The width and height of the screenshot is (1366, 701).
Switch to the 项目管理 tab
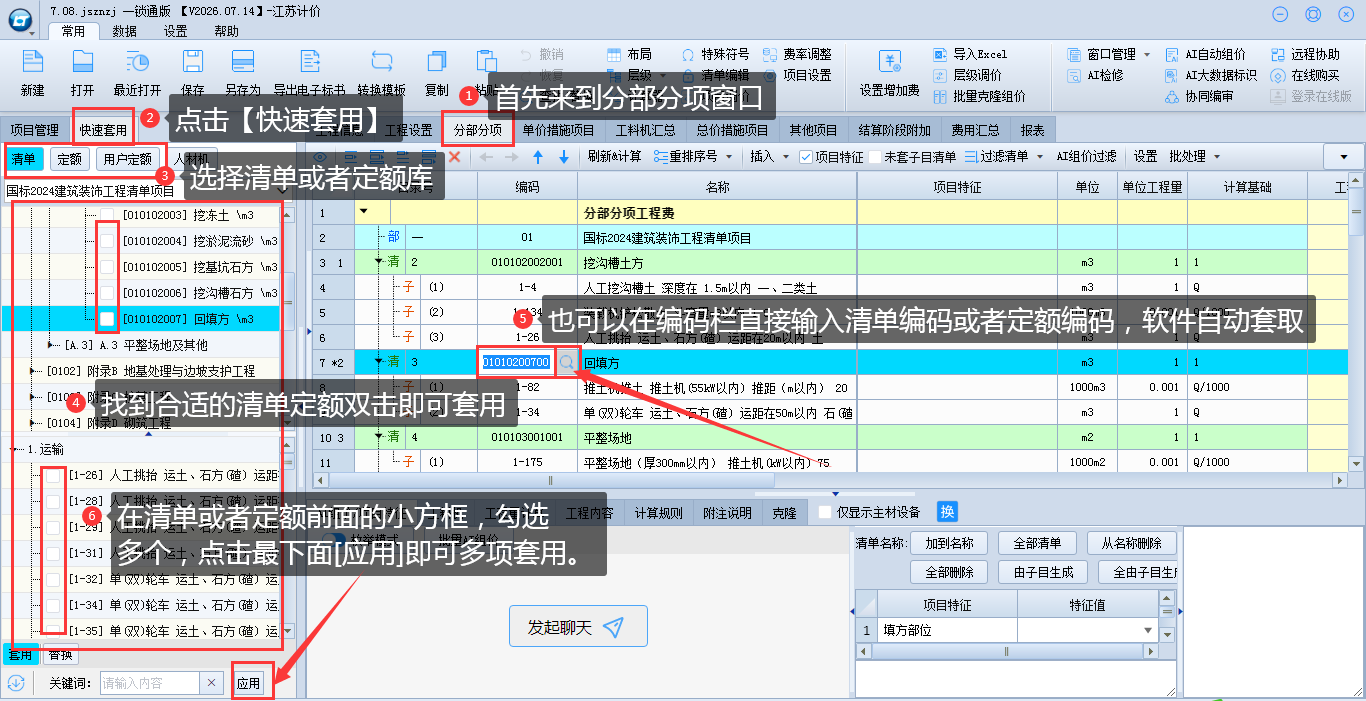(35, 130)
